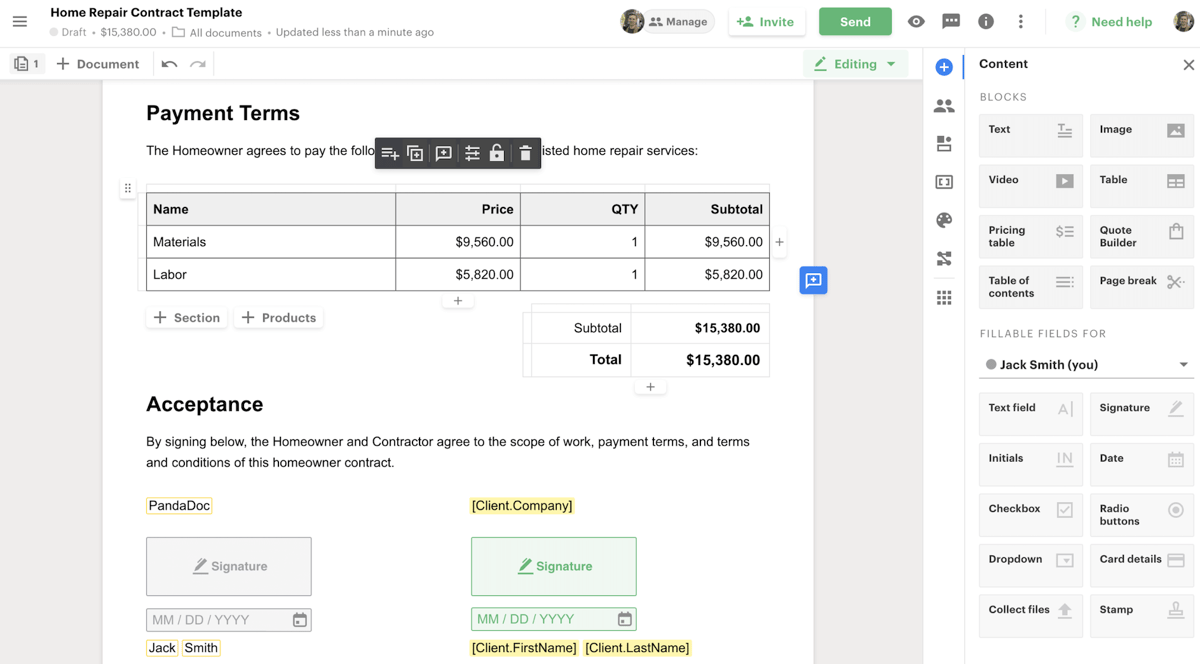1200x664 pixels.
Task: Select the Table of contents block
Action: pyautogui.click(x=1030, y=287)
